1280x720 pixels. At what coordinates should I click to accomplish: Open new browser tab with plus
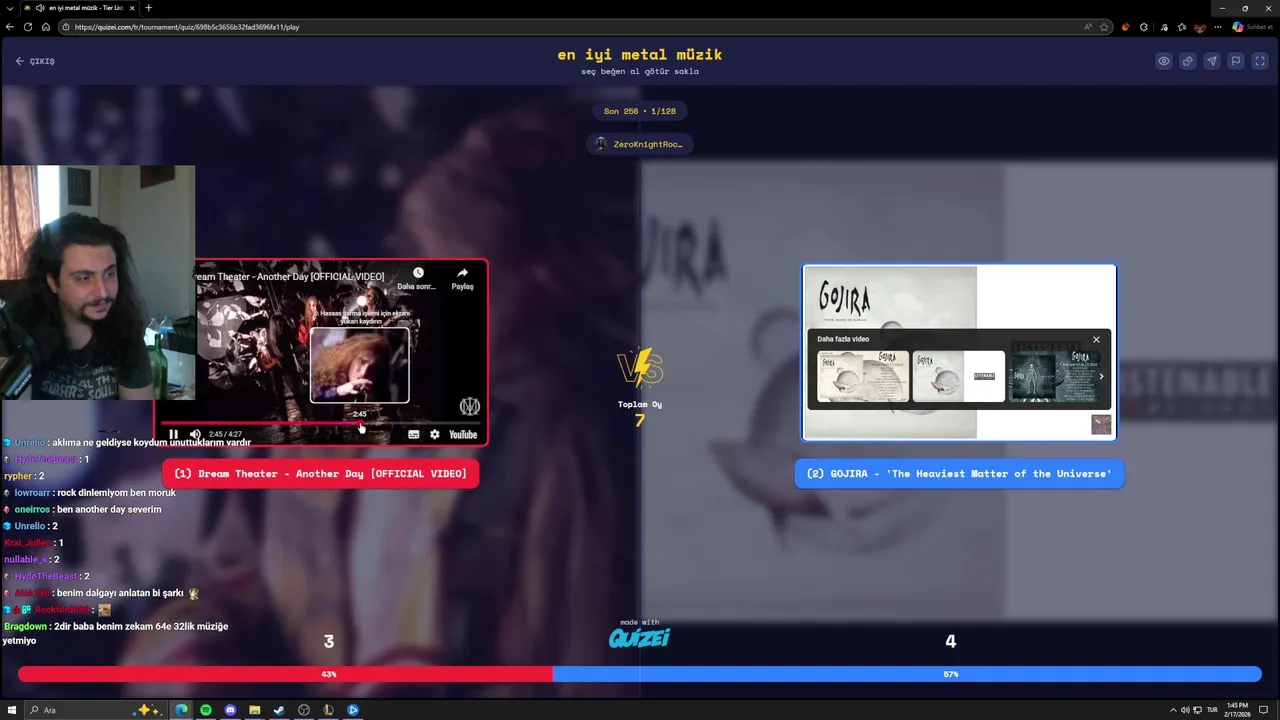coord(149,8)
